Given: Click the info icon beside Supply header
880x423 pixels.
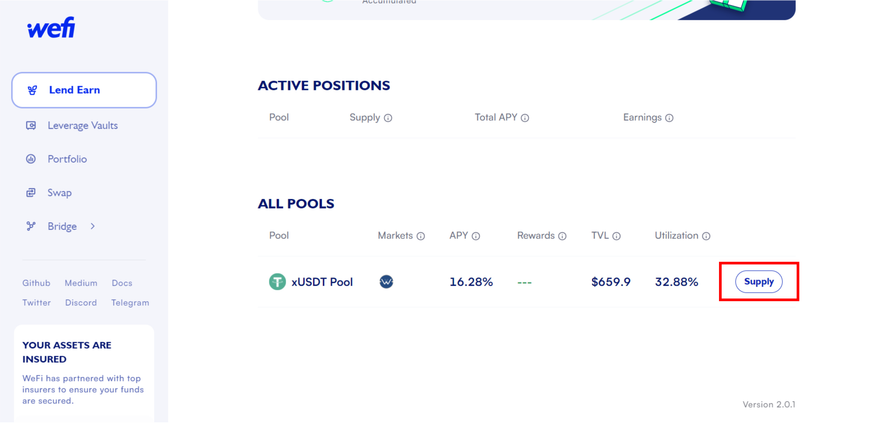Looking at the screenshot, I should tap(388, 118).
